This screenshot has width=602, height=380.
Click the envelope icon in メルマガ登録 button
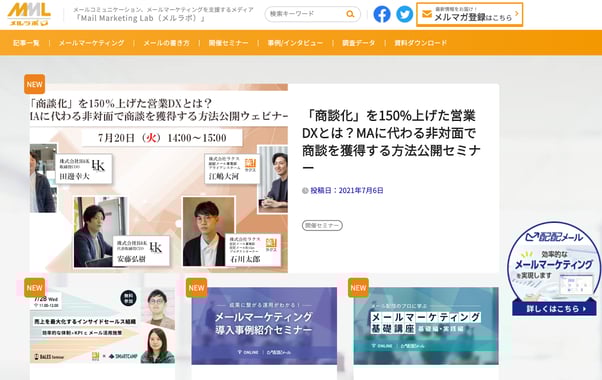(x=427, y=14)
